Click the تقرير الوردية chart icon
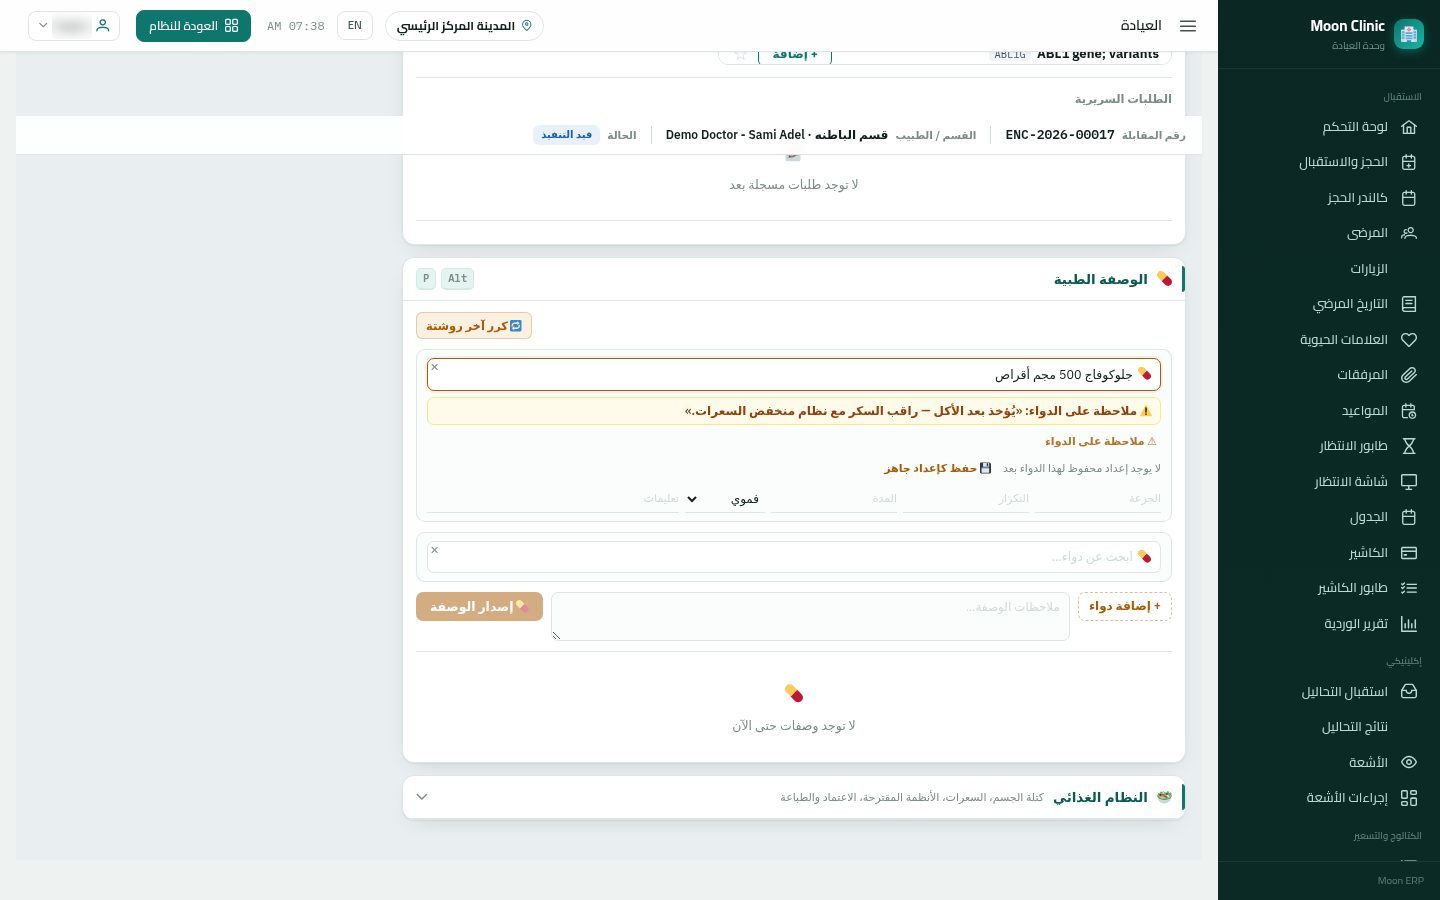 1409,624
